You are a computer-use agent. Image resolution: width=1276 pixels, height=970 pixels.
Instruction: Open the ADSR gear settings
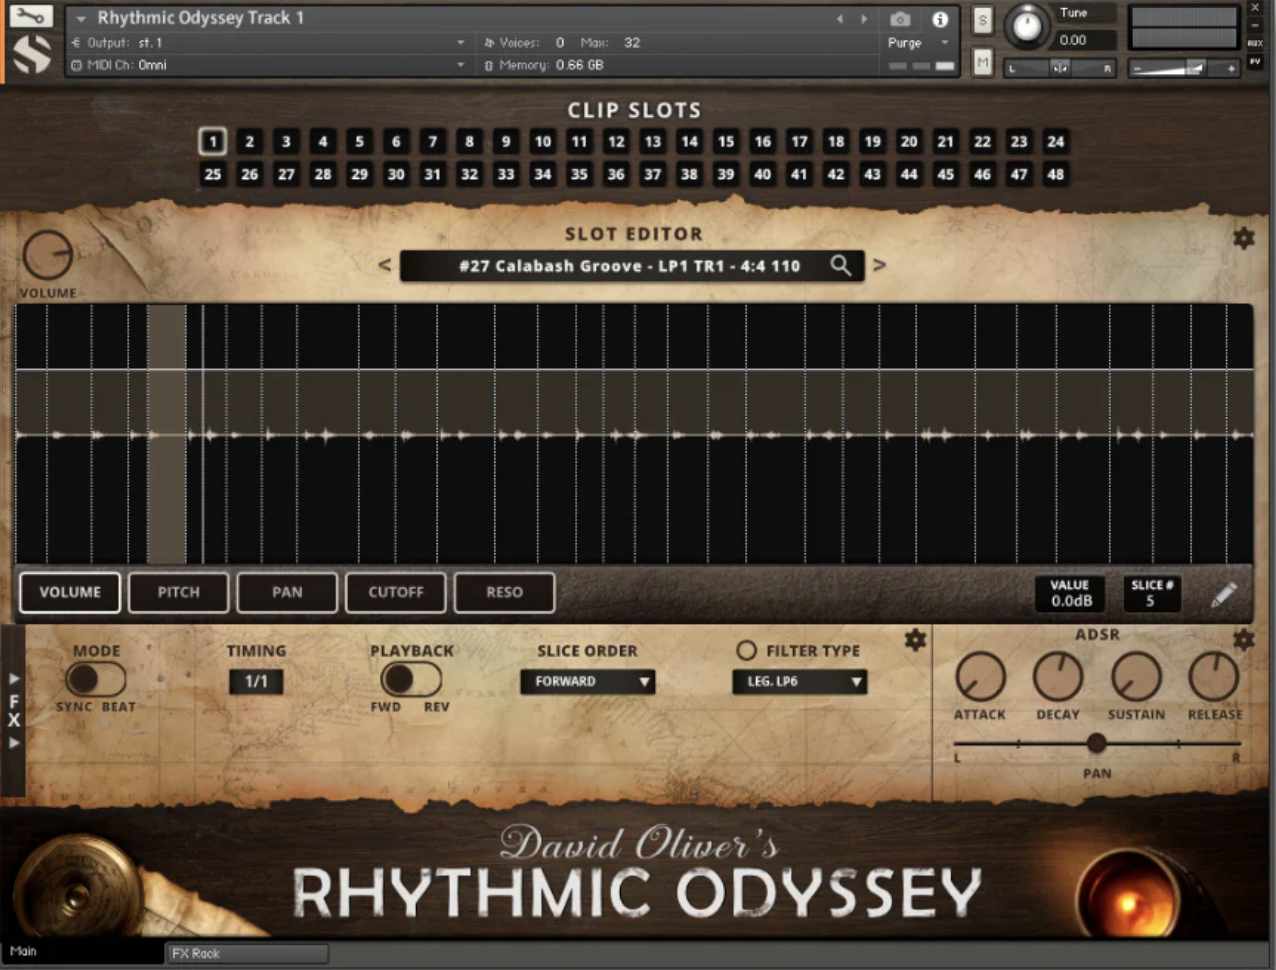(x=1243, y=639)
